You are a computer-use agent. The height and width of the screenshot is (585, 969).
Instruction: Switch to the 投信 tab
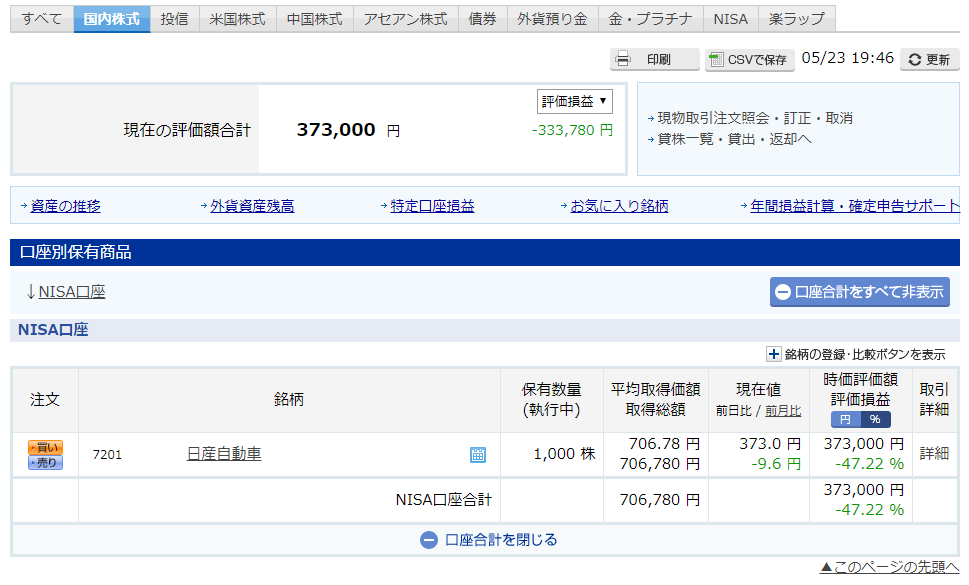[174, 19]
